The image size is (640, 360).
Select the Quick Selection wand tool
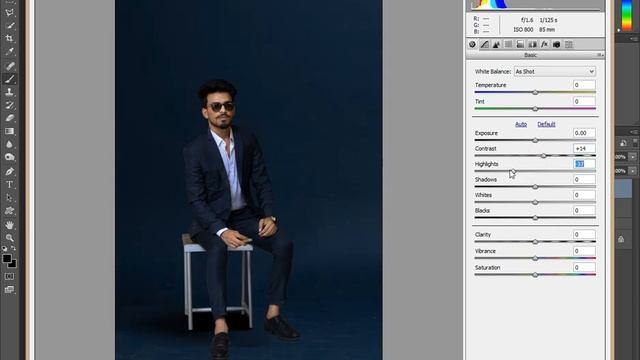(x=9, y=25)
